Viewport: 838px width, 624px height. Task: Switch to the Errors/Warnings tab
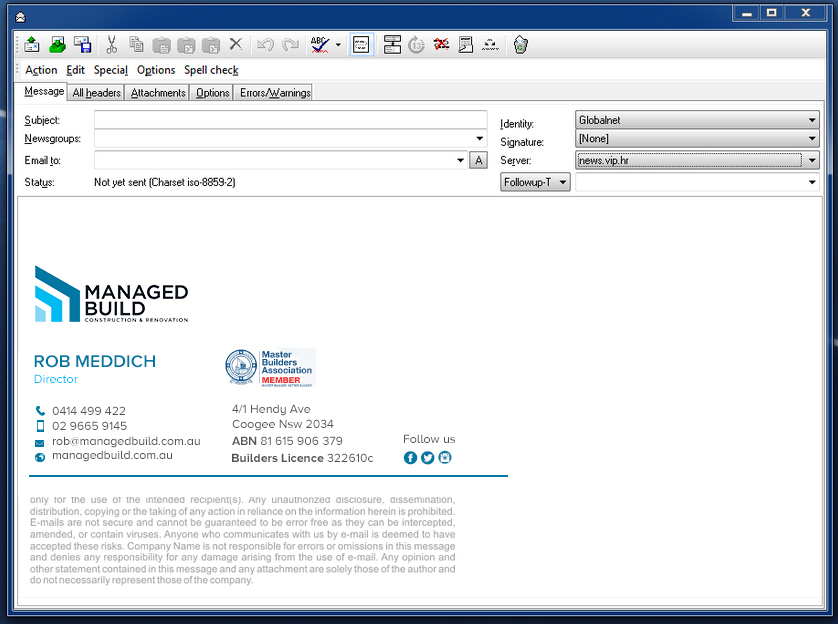point(275,93)
